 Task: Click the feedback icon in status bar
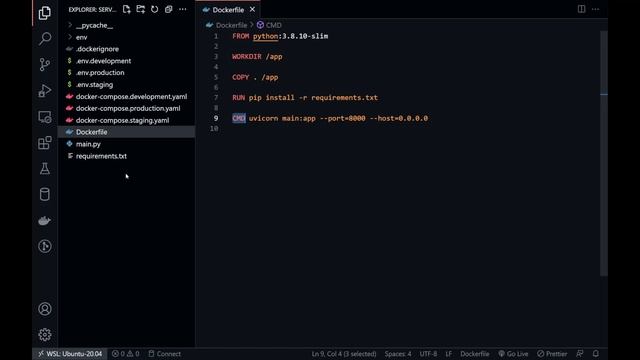coord(580,353)
